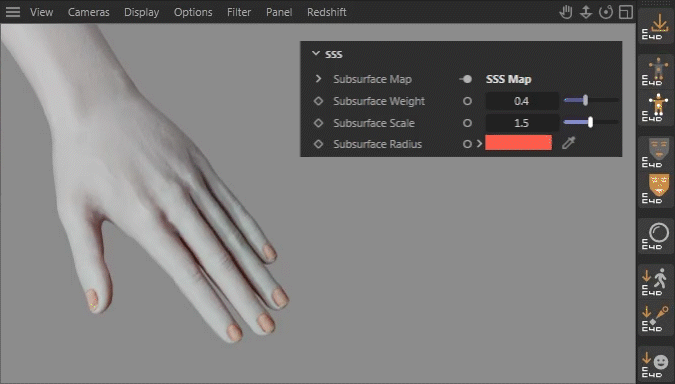
Task: Open the Cameras menu
Action: pos(89,12)
